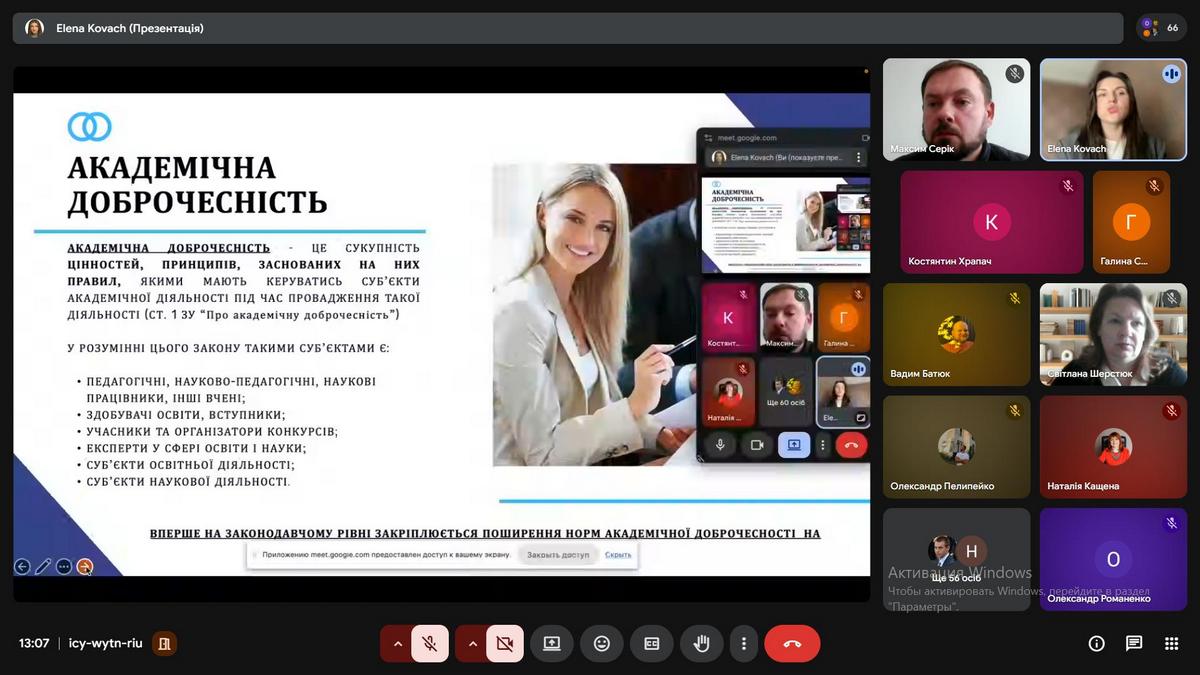Open more options three-dot menu
1200x675 pixels.
coord(743,644)
